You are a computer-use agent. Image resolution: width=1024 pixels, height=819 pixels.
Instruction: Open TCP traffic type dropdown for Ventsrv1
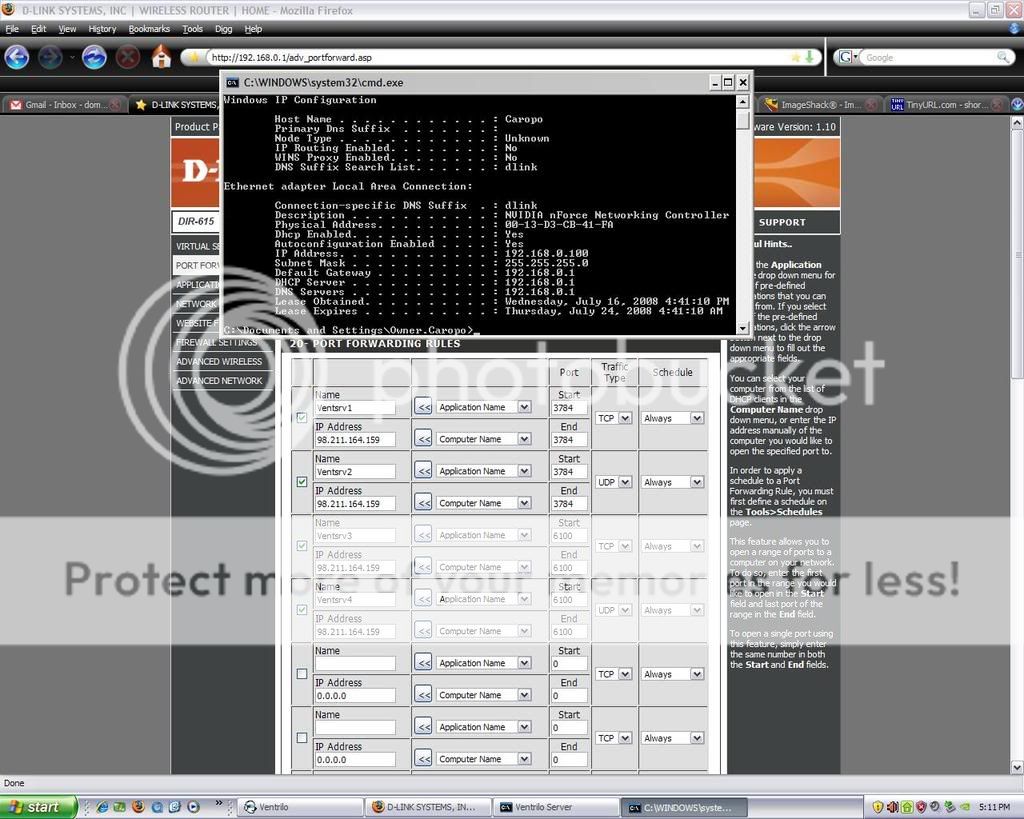click(x=613, y=418)
